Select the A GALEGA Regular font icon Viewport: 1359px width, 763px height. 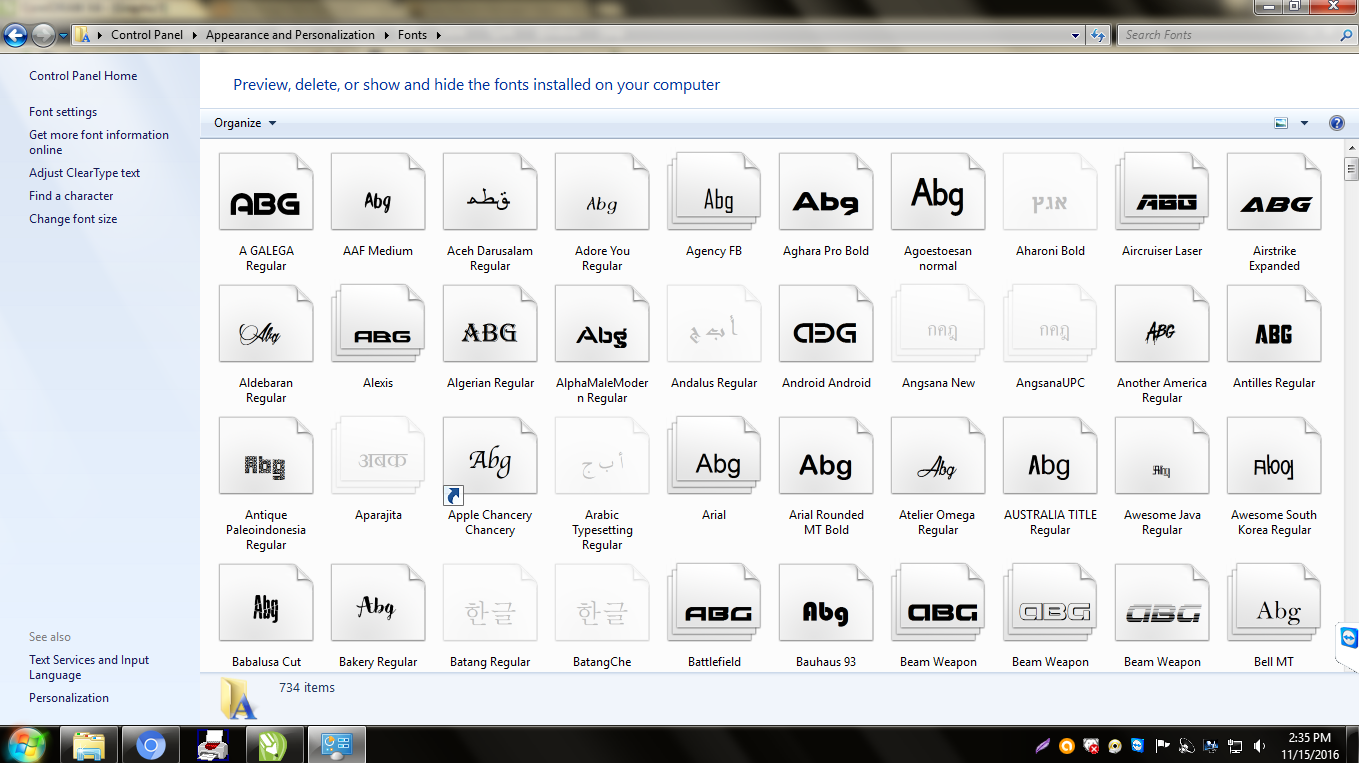click(266, 192)
